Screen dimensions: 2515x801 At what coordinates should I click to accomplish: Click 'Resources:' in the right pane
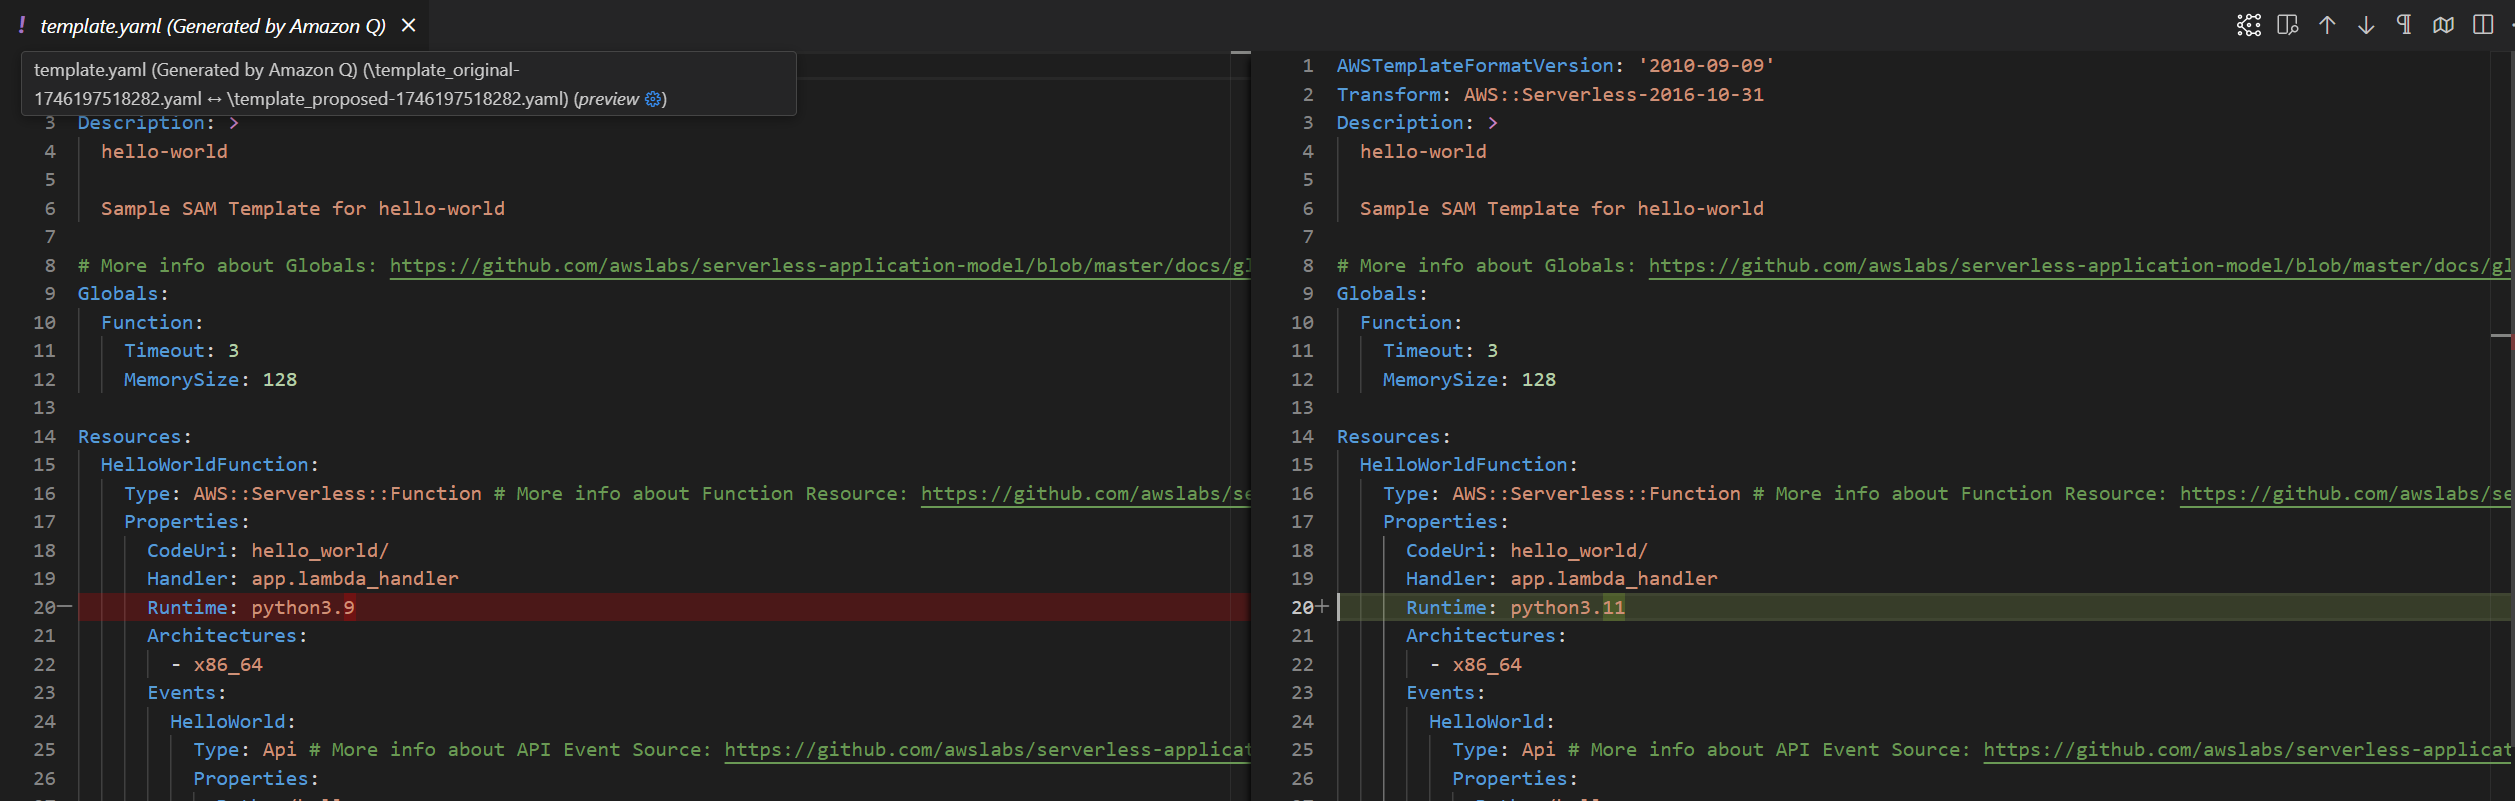point(1394,436)
